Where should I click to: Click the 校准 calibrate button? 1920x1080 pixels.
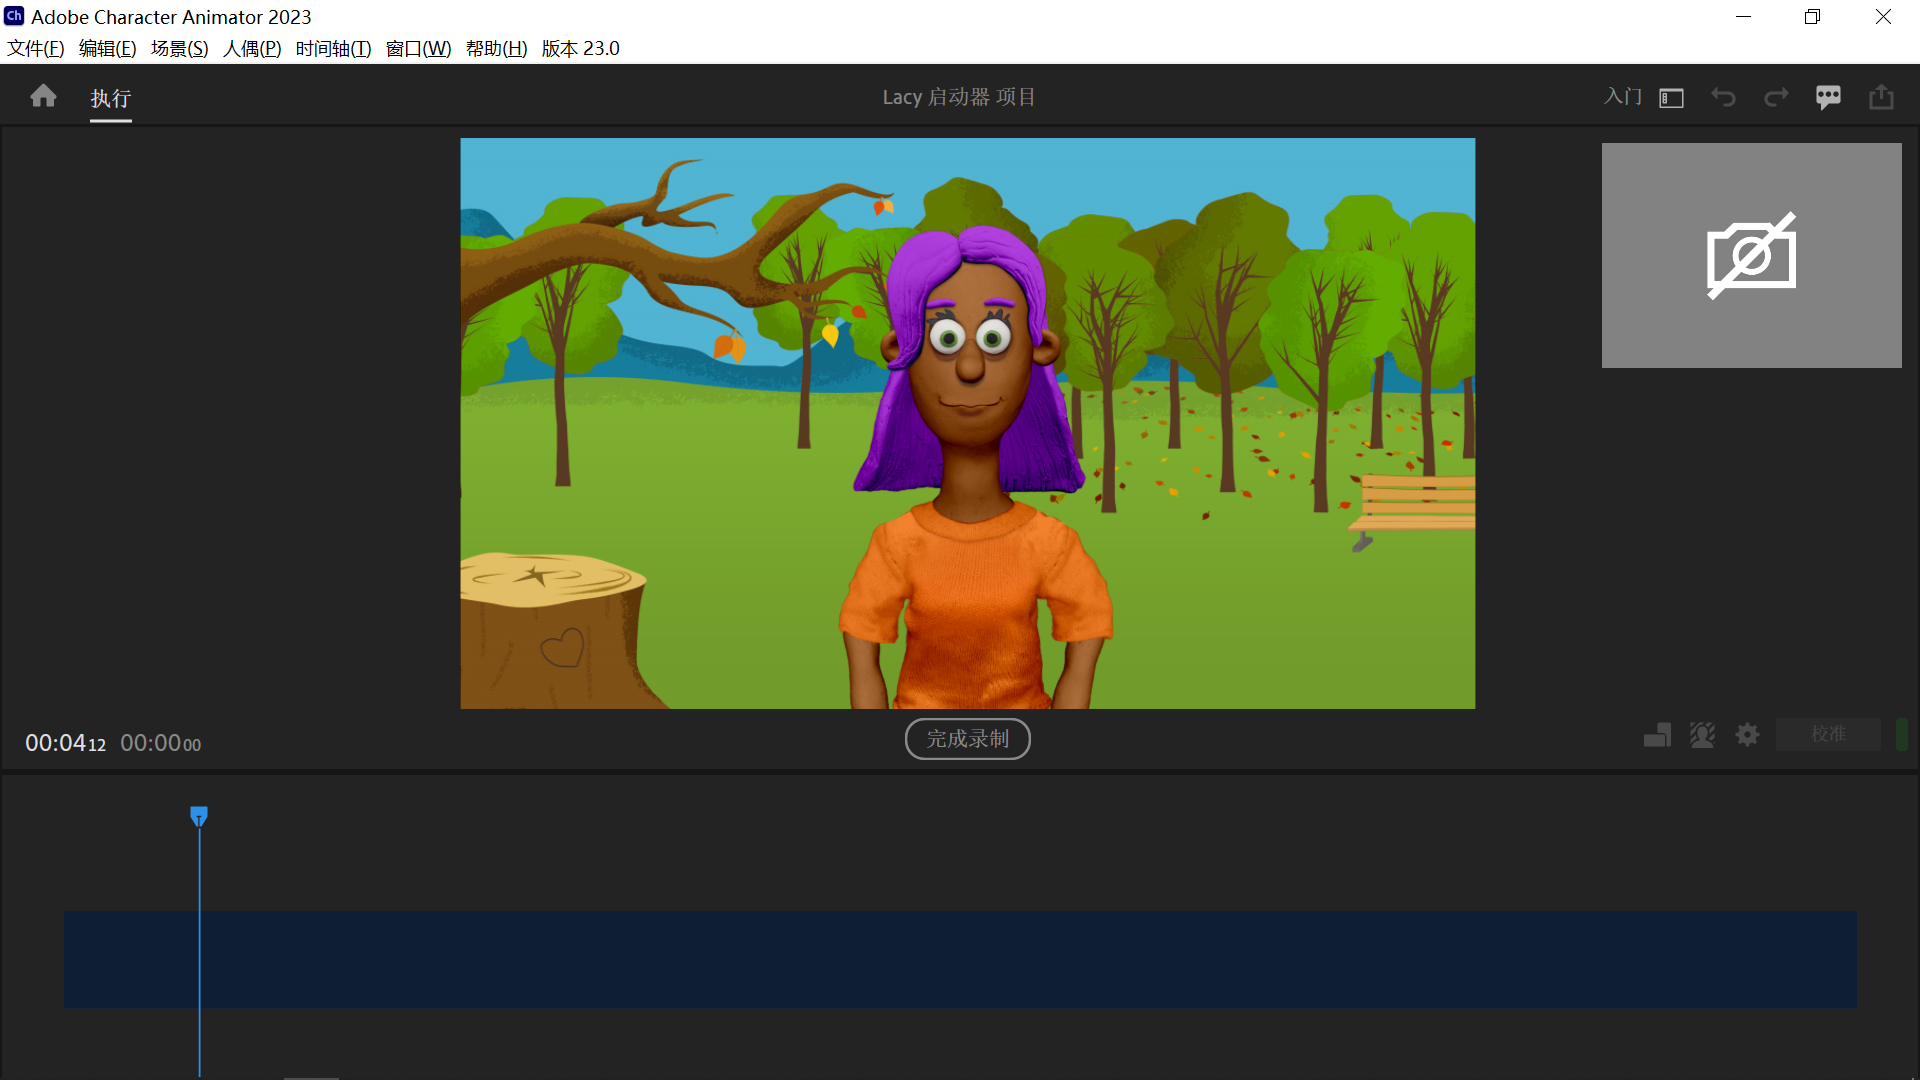pos(1828,734)
